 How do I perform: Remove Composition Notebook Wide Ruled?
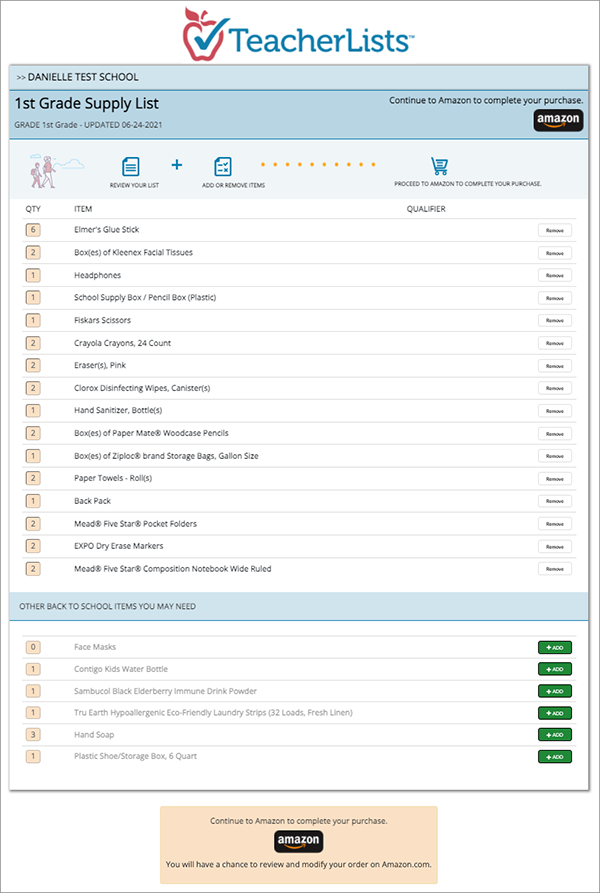[555, 569]
